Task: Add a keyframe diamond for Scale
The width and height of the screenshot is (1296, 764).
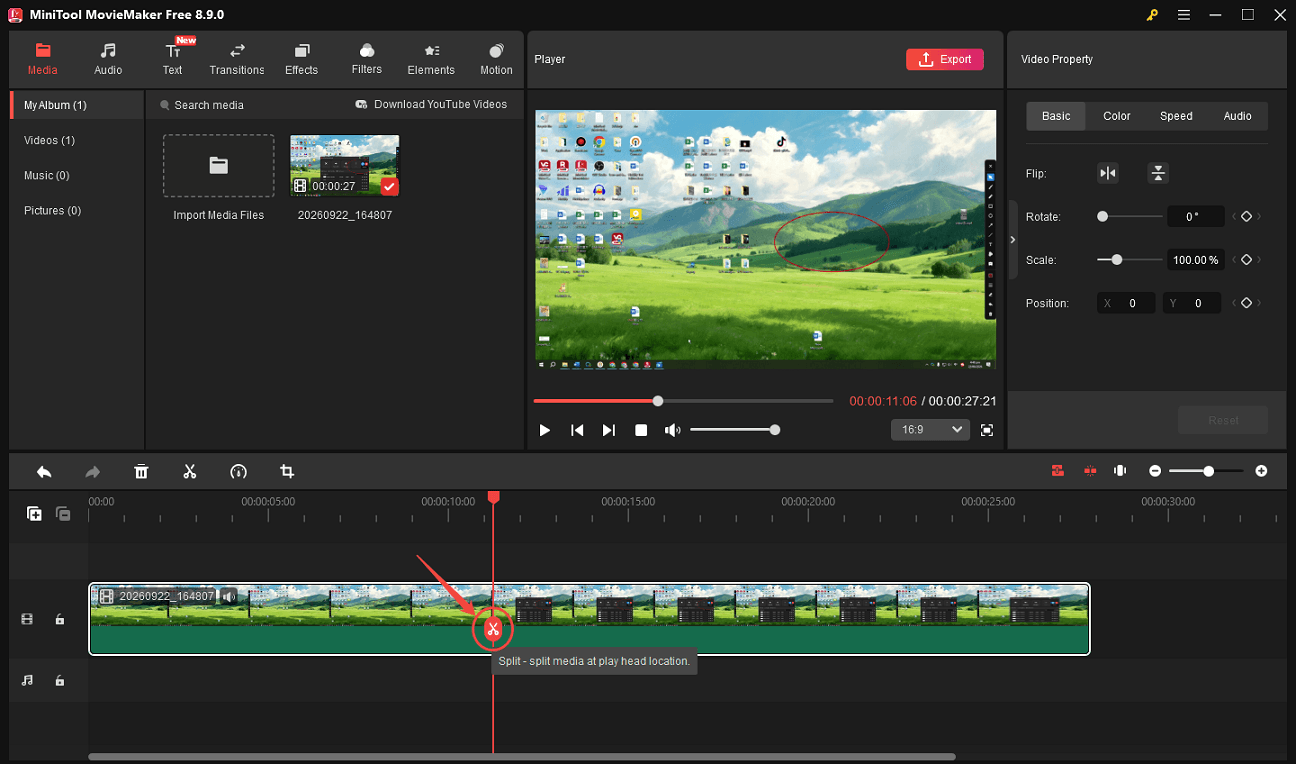Action: (x=1246, y=260)
